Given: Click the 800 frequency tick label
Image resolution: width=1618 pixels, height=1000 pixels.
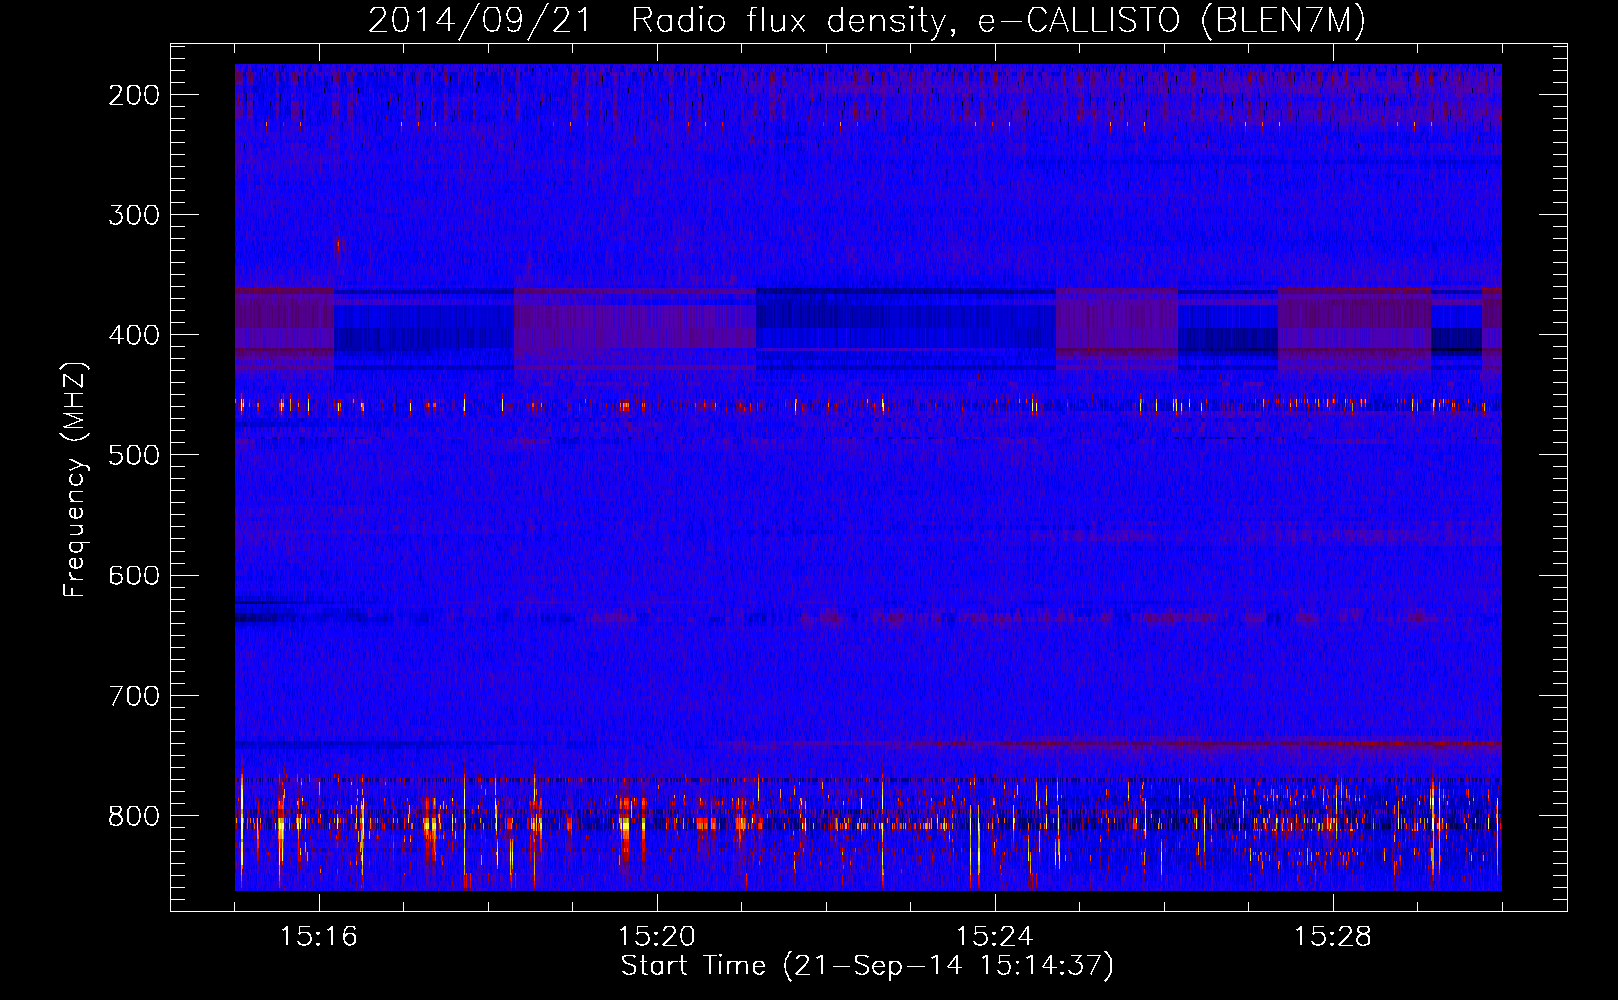Looking at the screenshot, I should (x=133, y=815).
